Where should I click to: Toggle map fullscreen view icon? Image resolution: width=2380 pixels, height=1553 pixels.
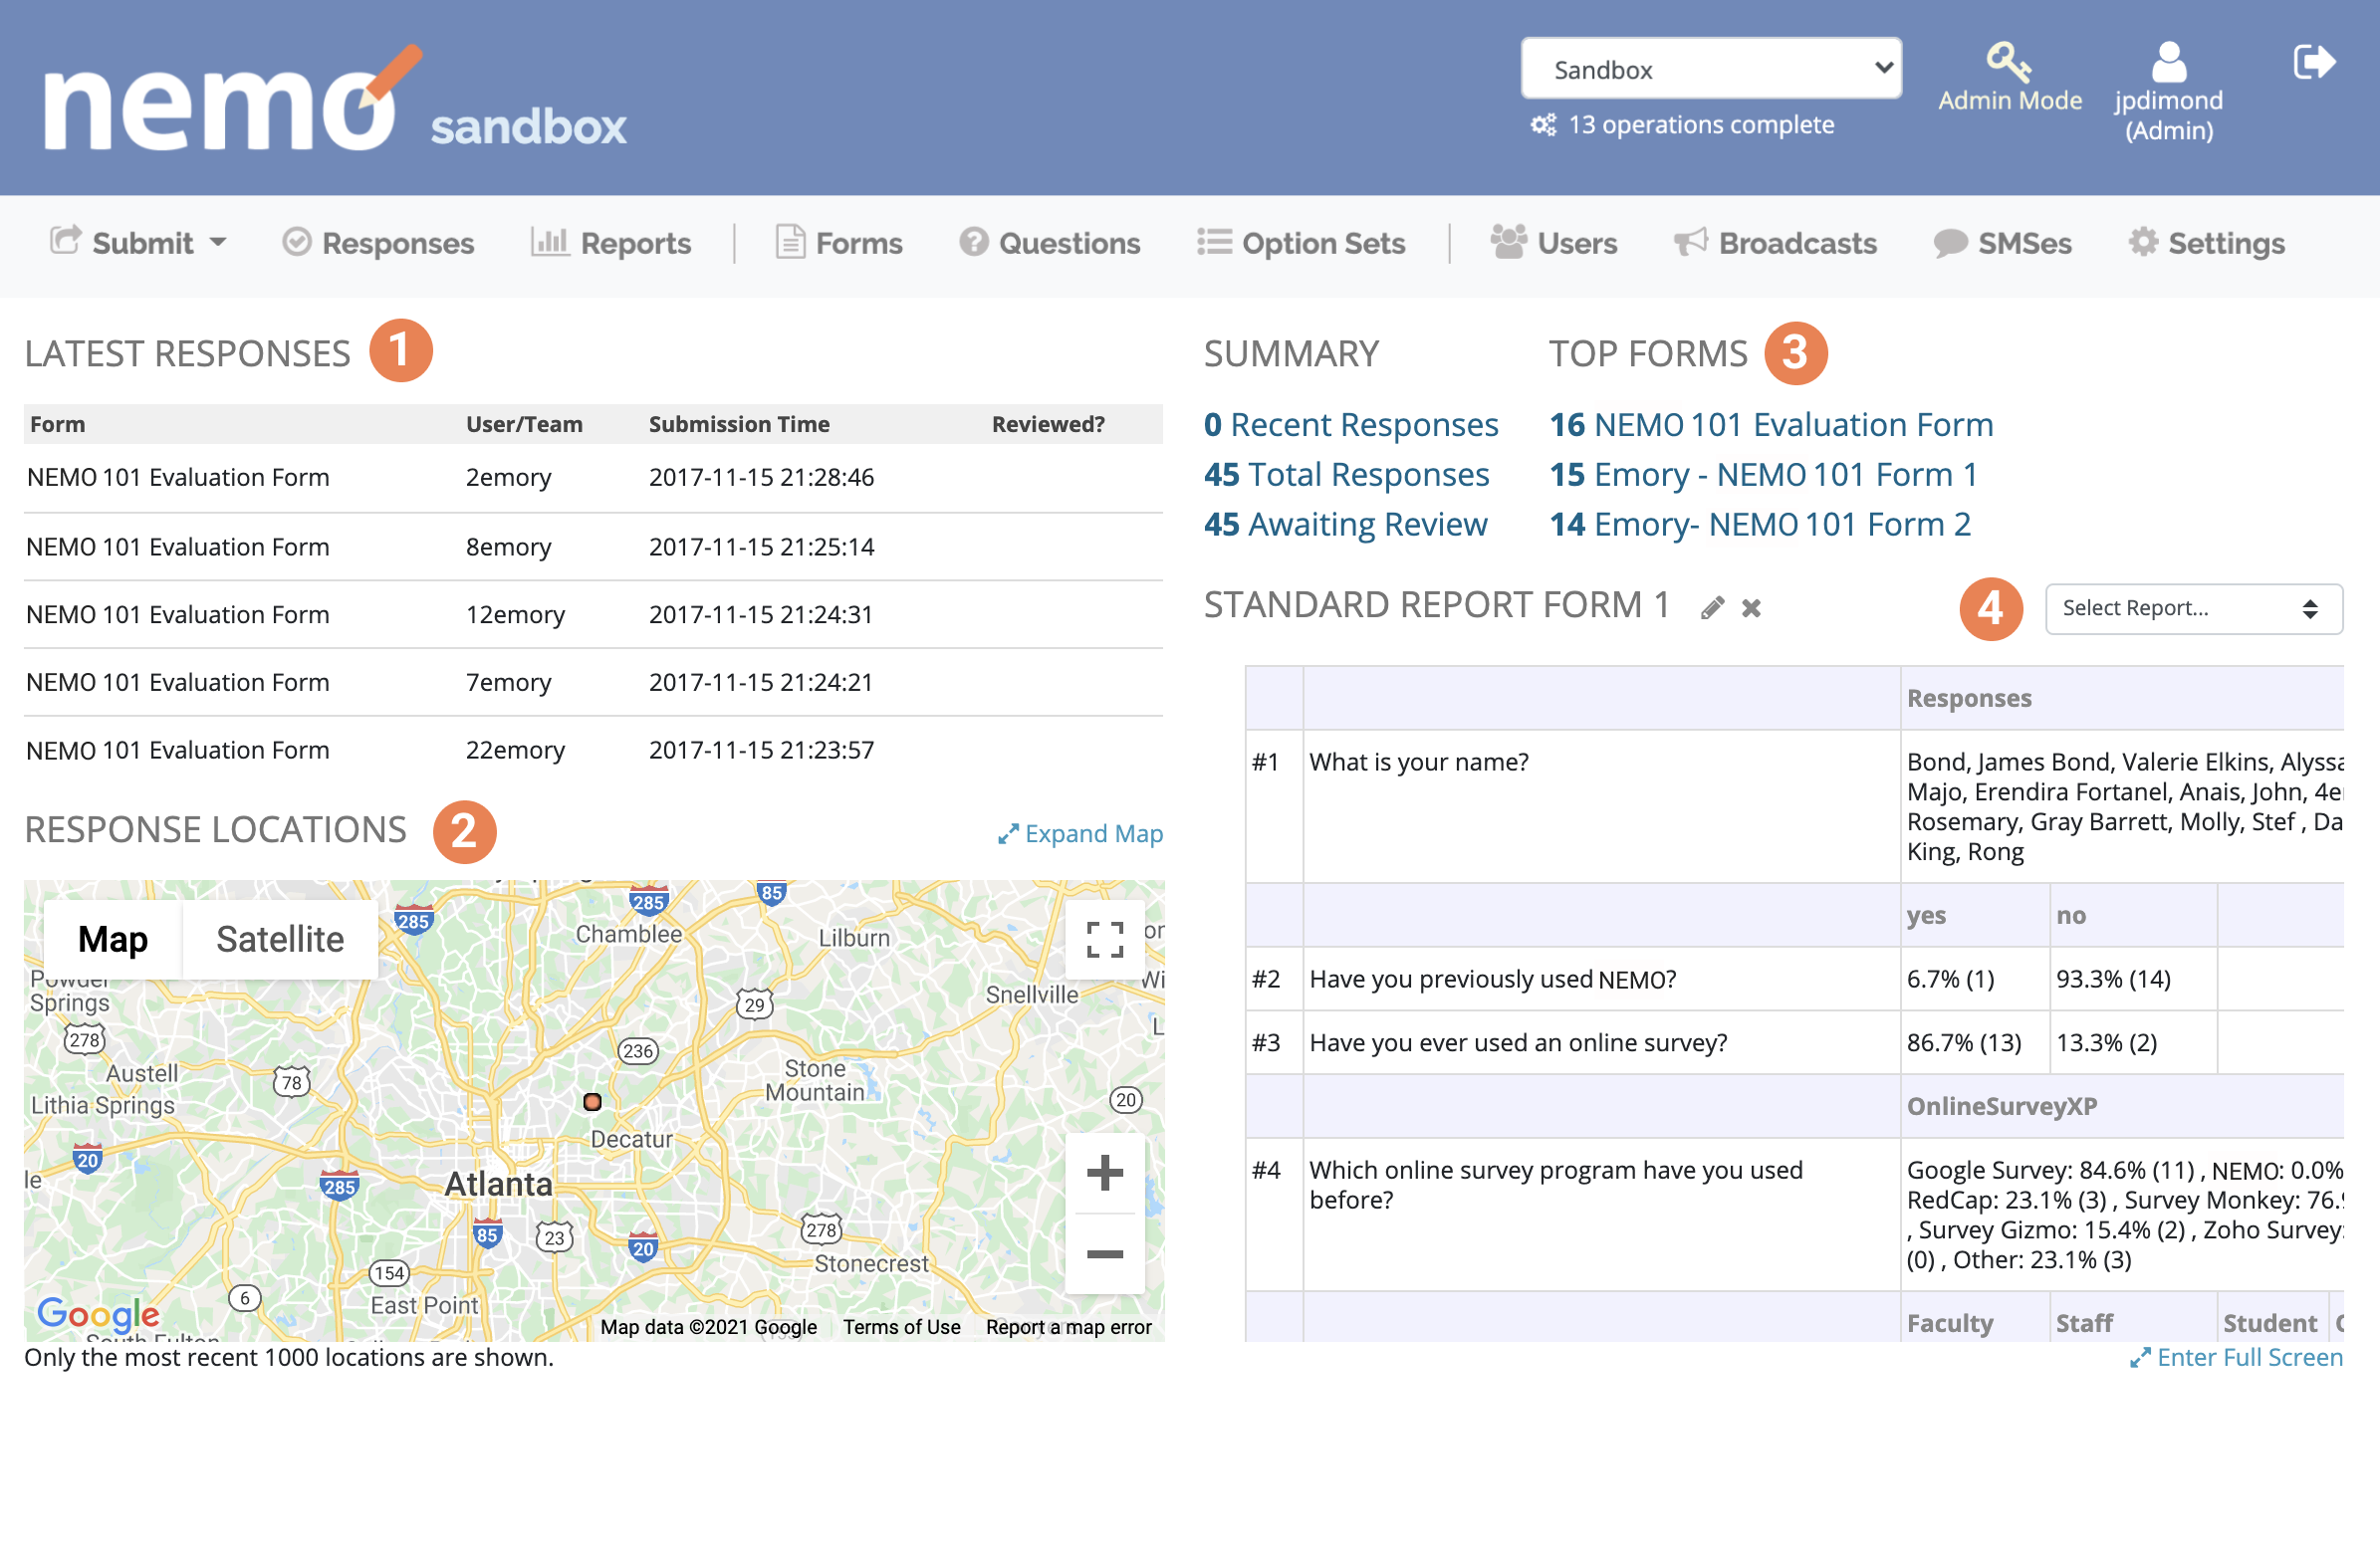(1105, 939)
